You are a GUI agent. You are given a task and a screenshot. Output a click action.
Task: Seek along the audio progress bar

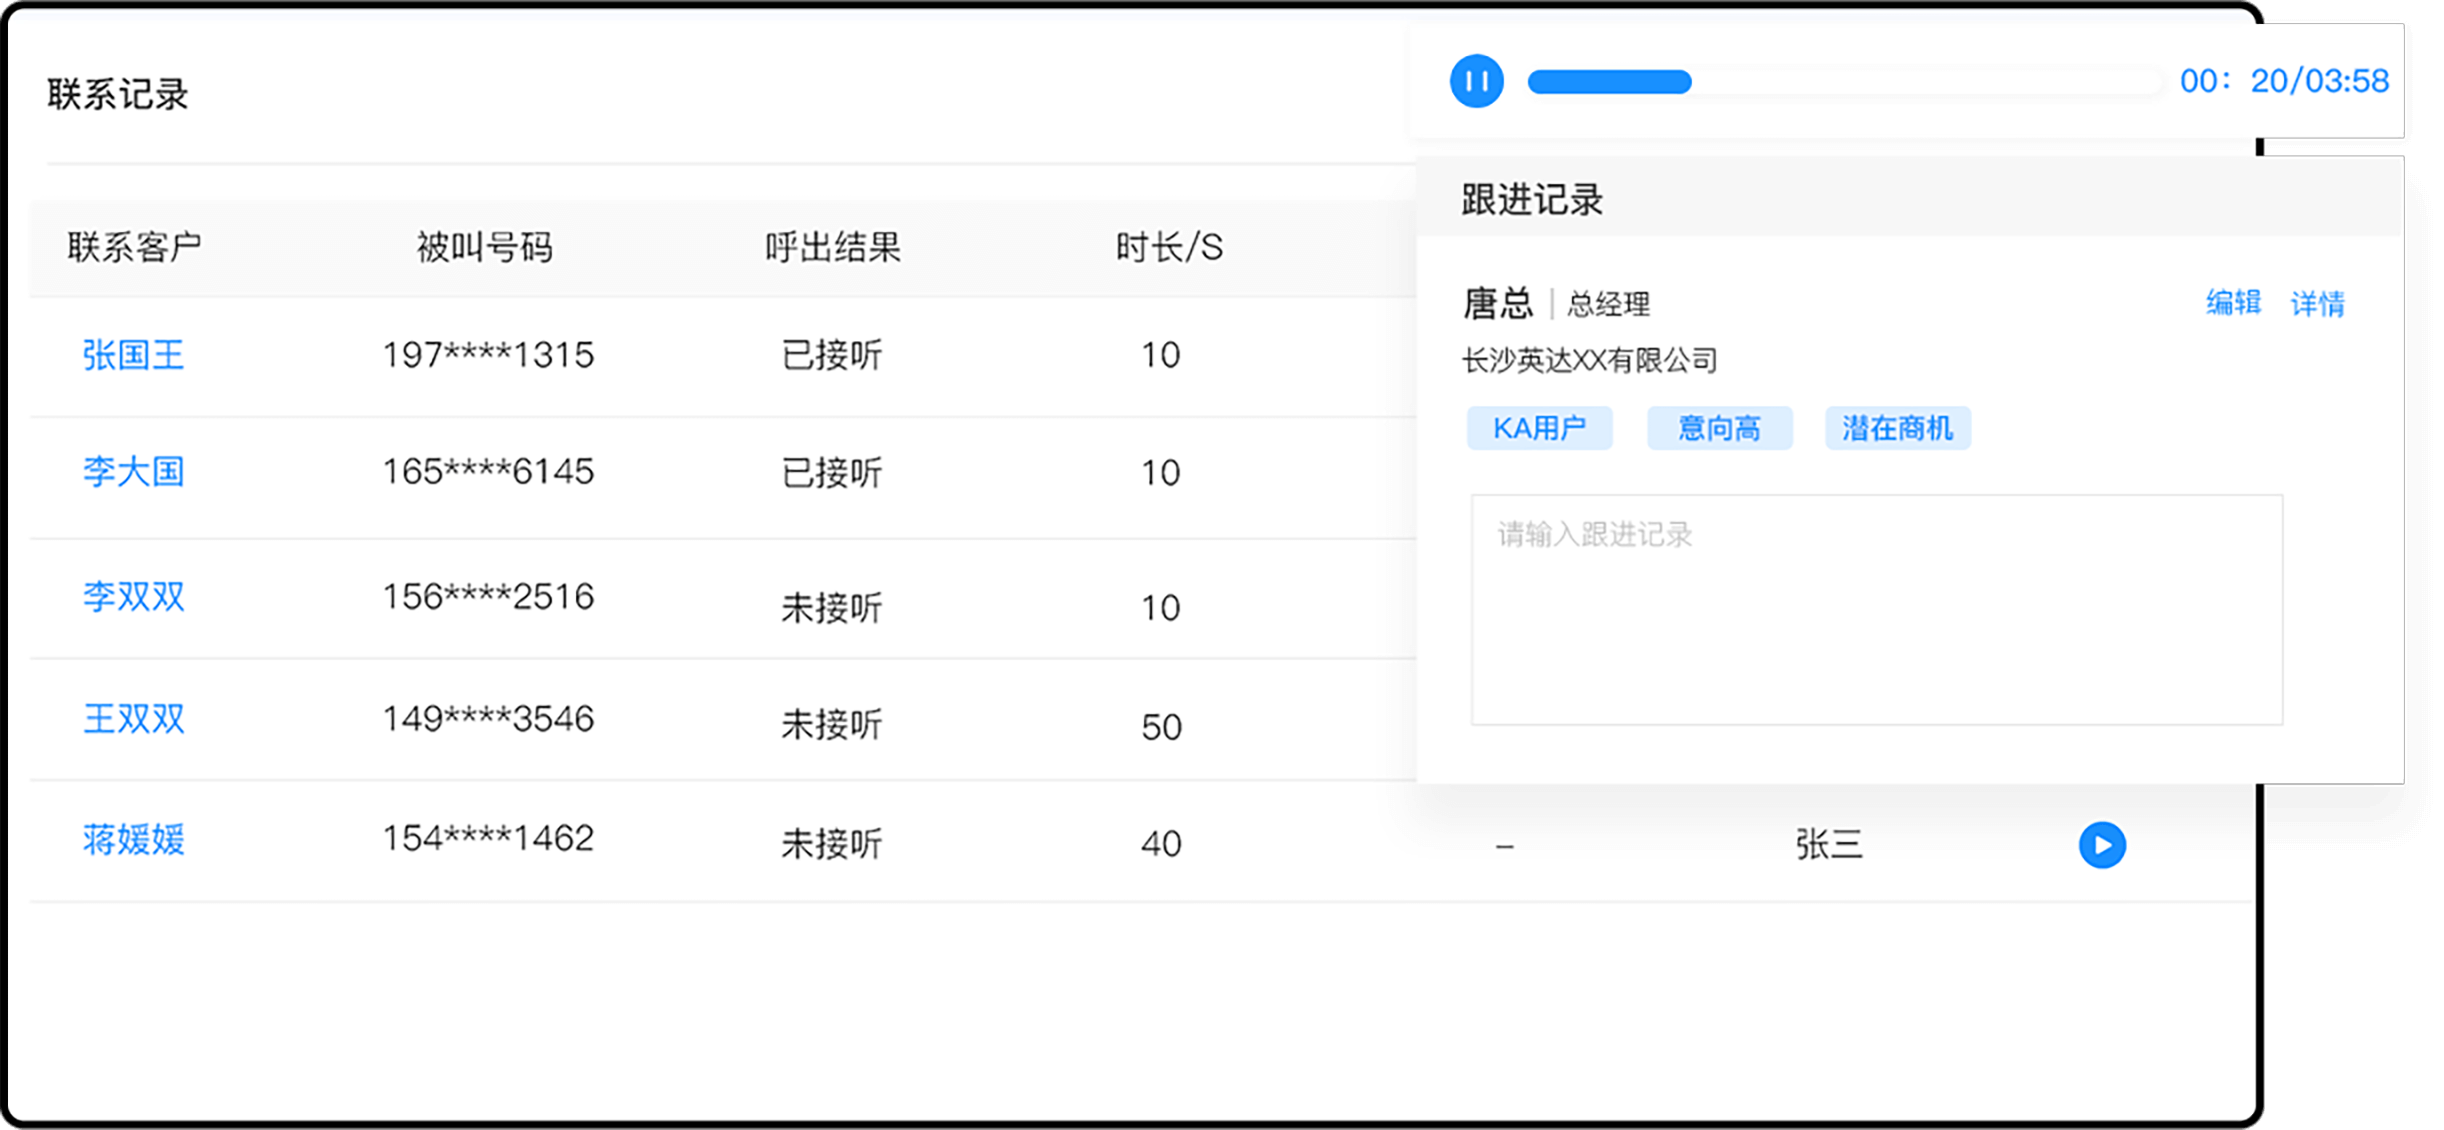coord(1845,82)
